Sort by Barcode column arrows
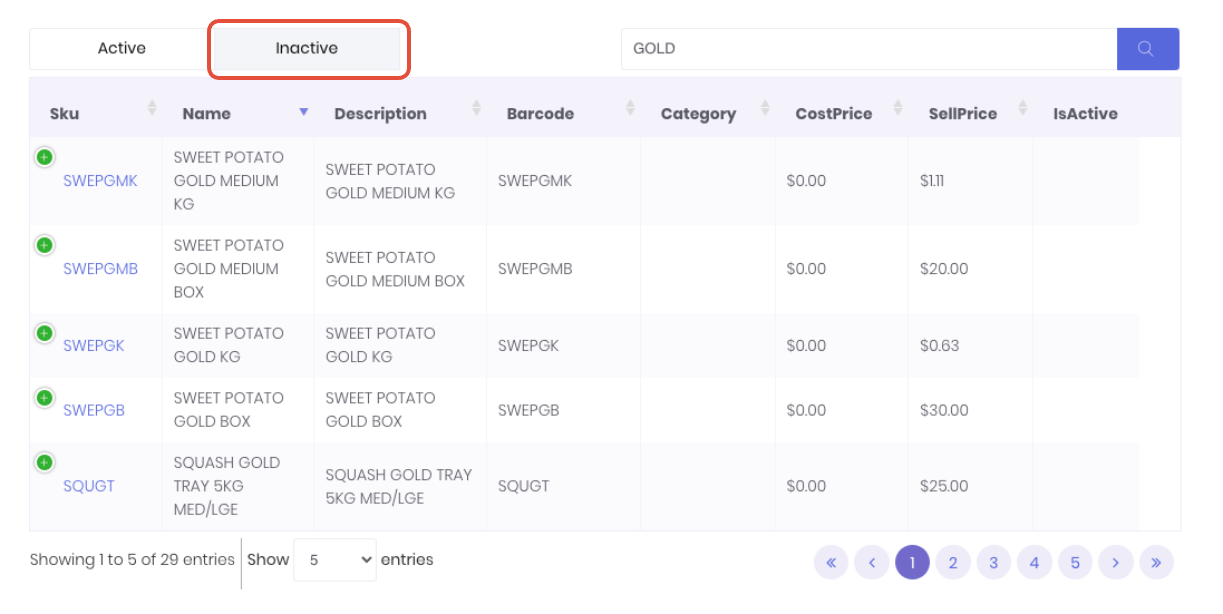The height and width of the screenshot is (614, 1223). click(630, 108)
